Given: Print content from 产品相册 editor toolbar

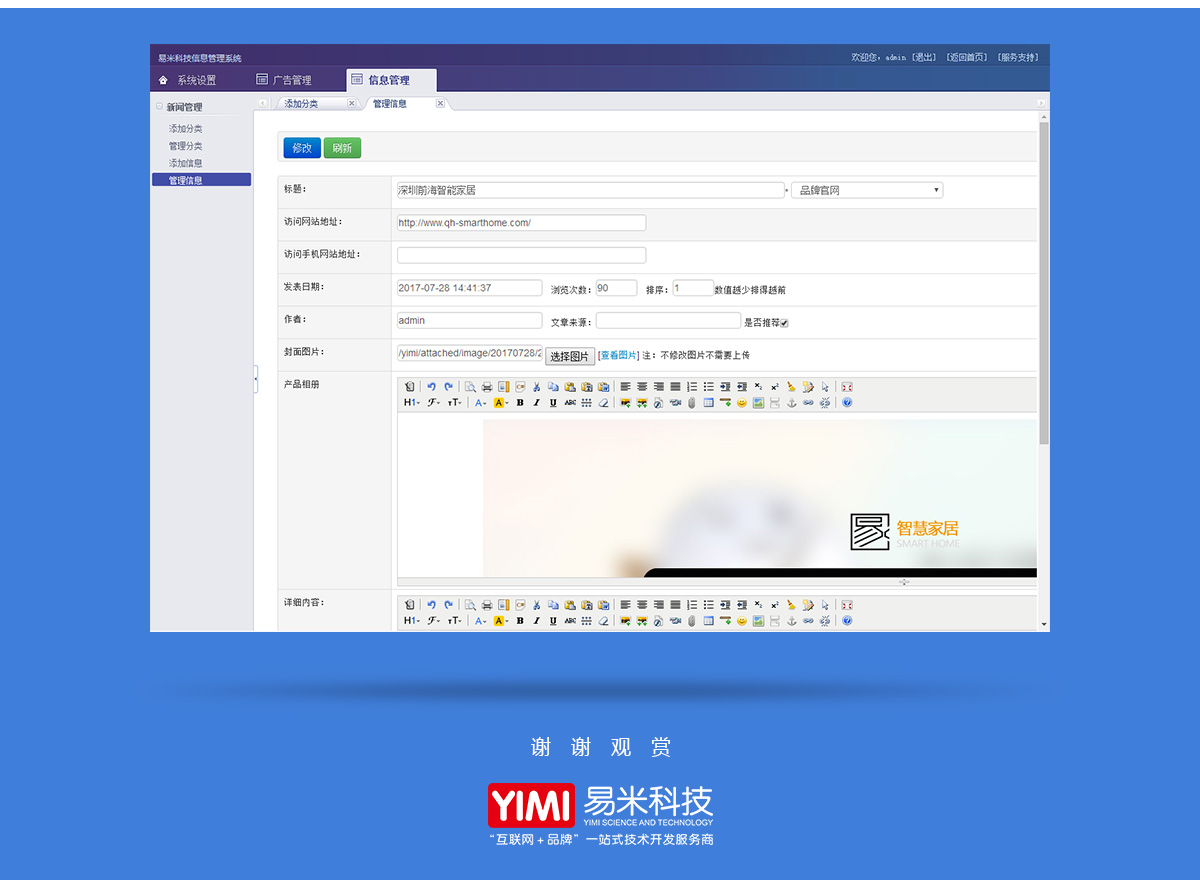Looking at the screenshot, I should (487, 386).
